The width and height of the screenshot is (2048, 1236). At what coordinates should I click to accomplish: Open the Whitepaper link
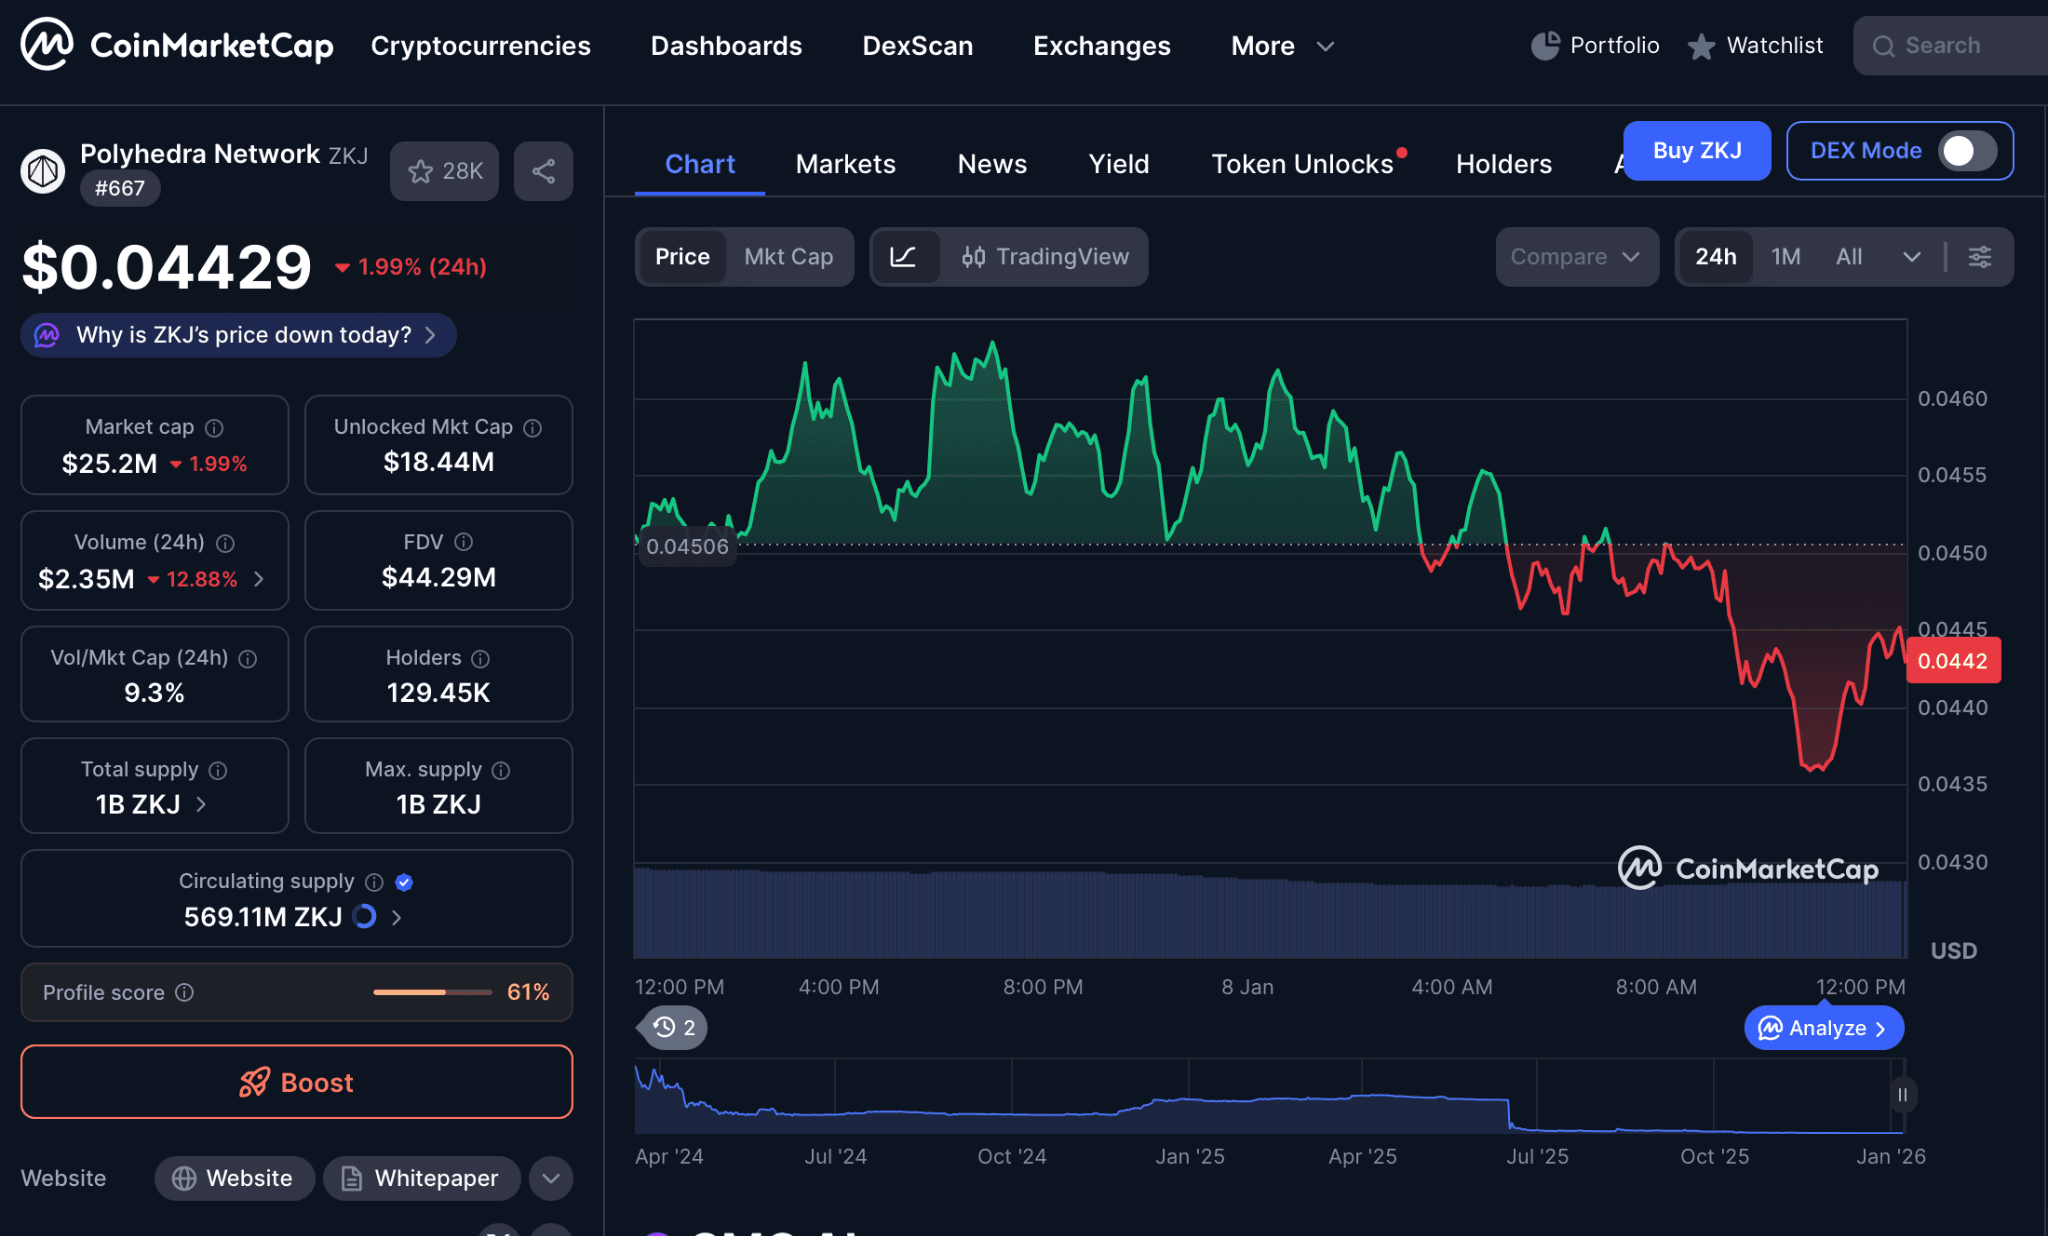coord(421,1178)
